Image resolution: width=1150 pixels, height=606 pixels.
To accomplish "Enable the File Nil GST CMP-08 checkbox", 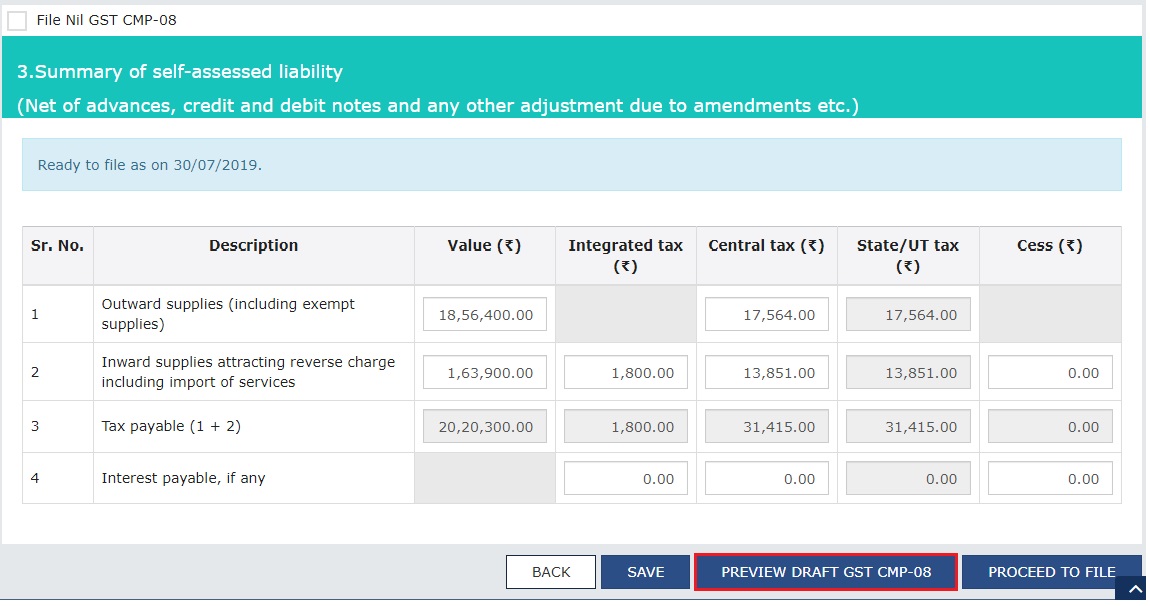I will pyautogui.click(x=17, y=20).
